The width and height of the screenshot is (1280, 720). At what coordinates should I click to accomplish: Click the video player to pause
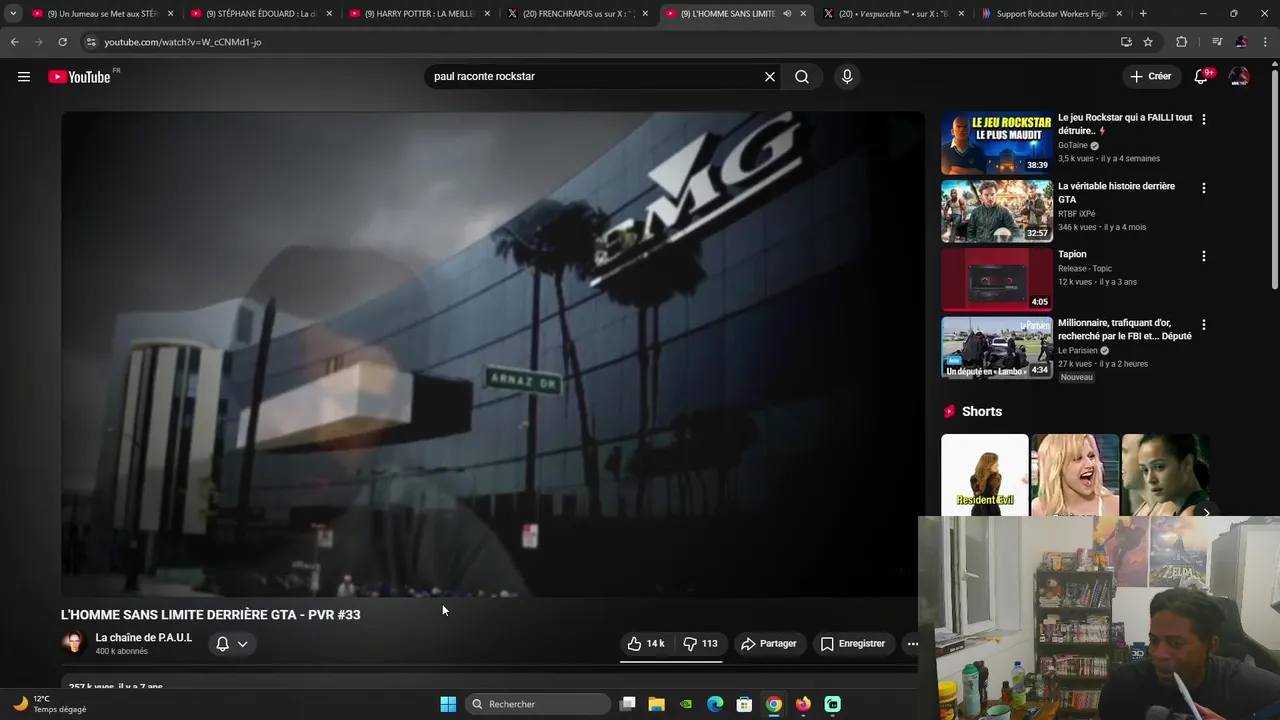tap(492, 355)
